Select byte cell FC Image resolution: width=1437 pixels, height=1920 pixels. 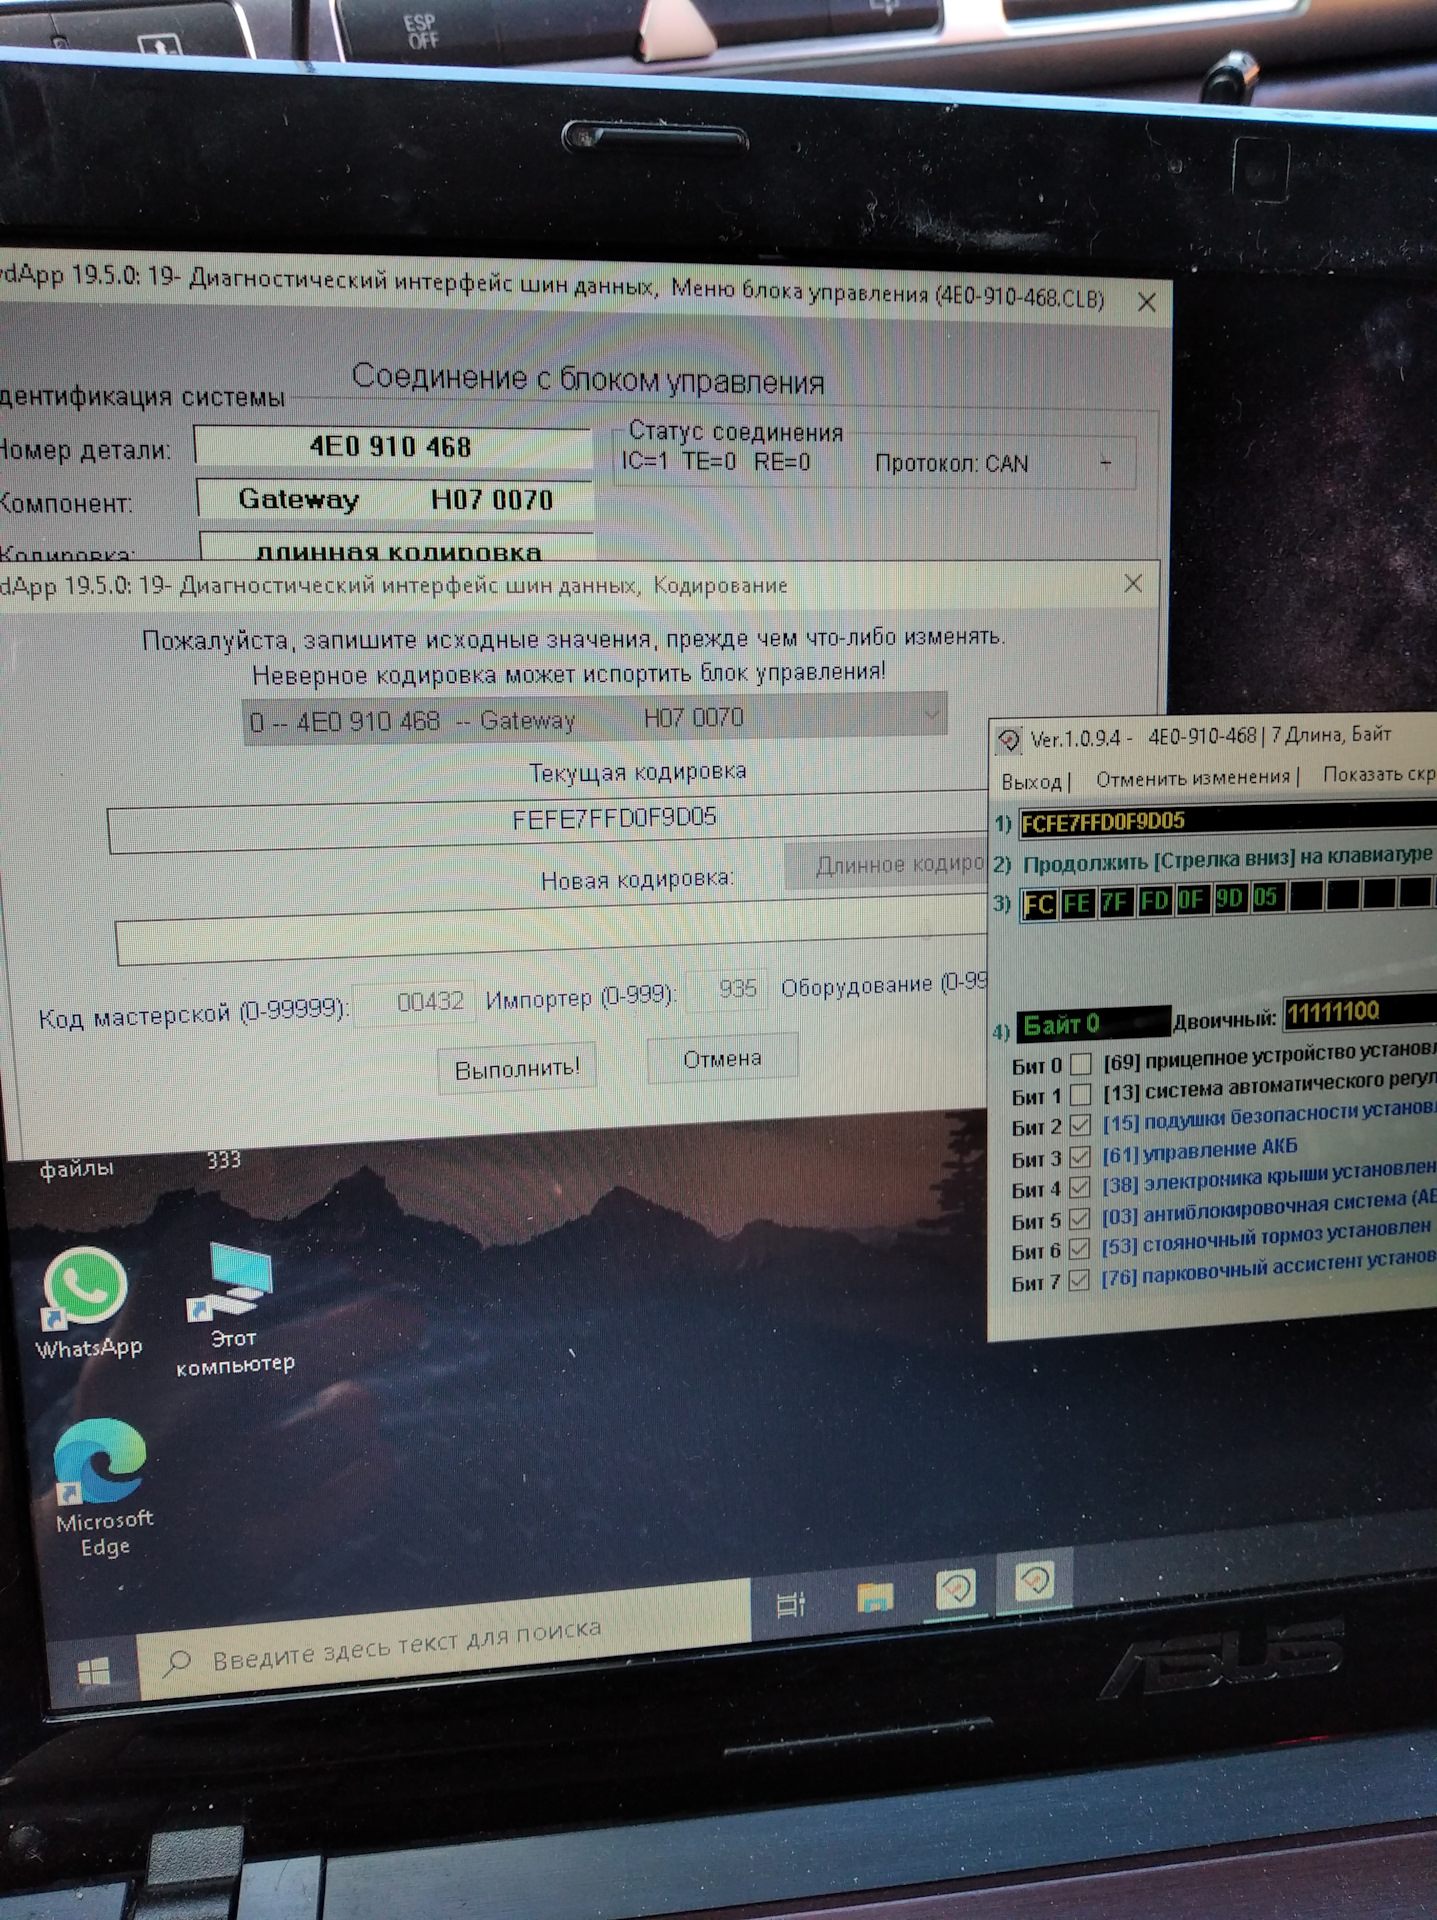point(1038,905)
